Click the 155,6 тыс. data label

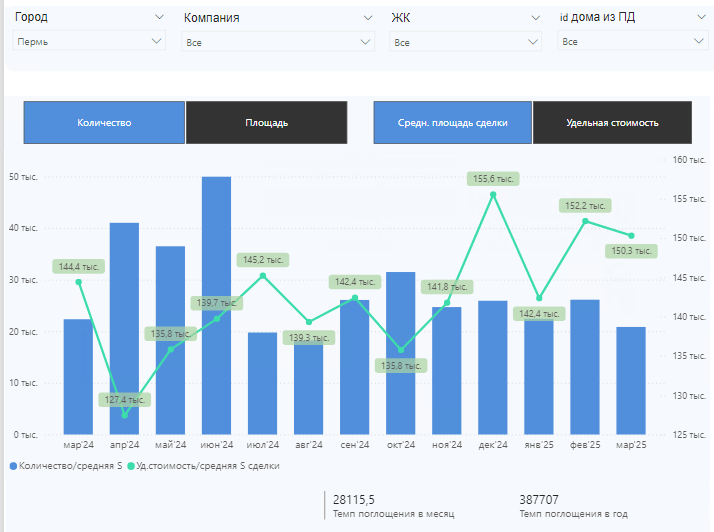coord(493,179)
